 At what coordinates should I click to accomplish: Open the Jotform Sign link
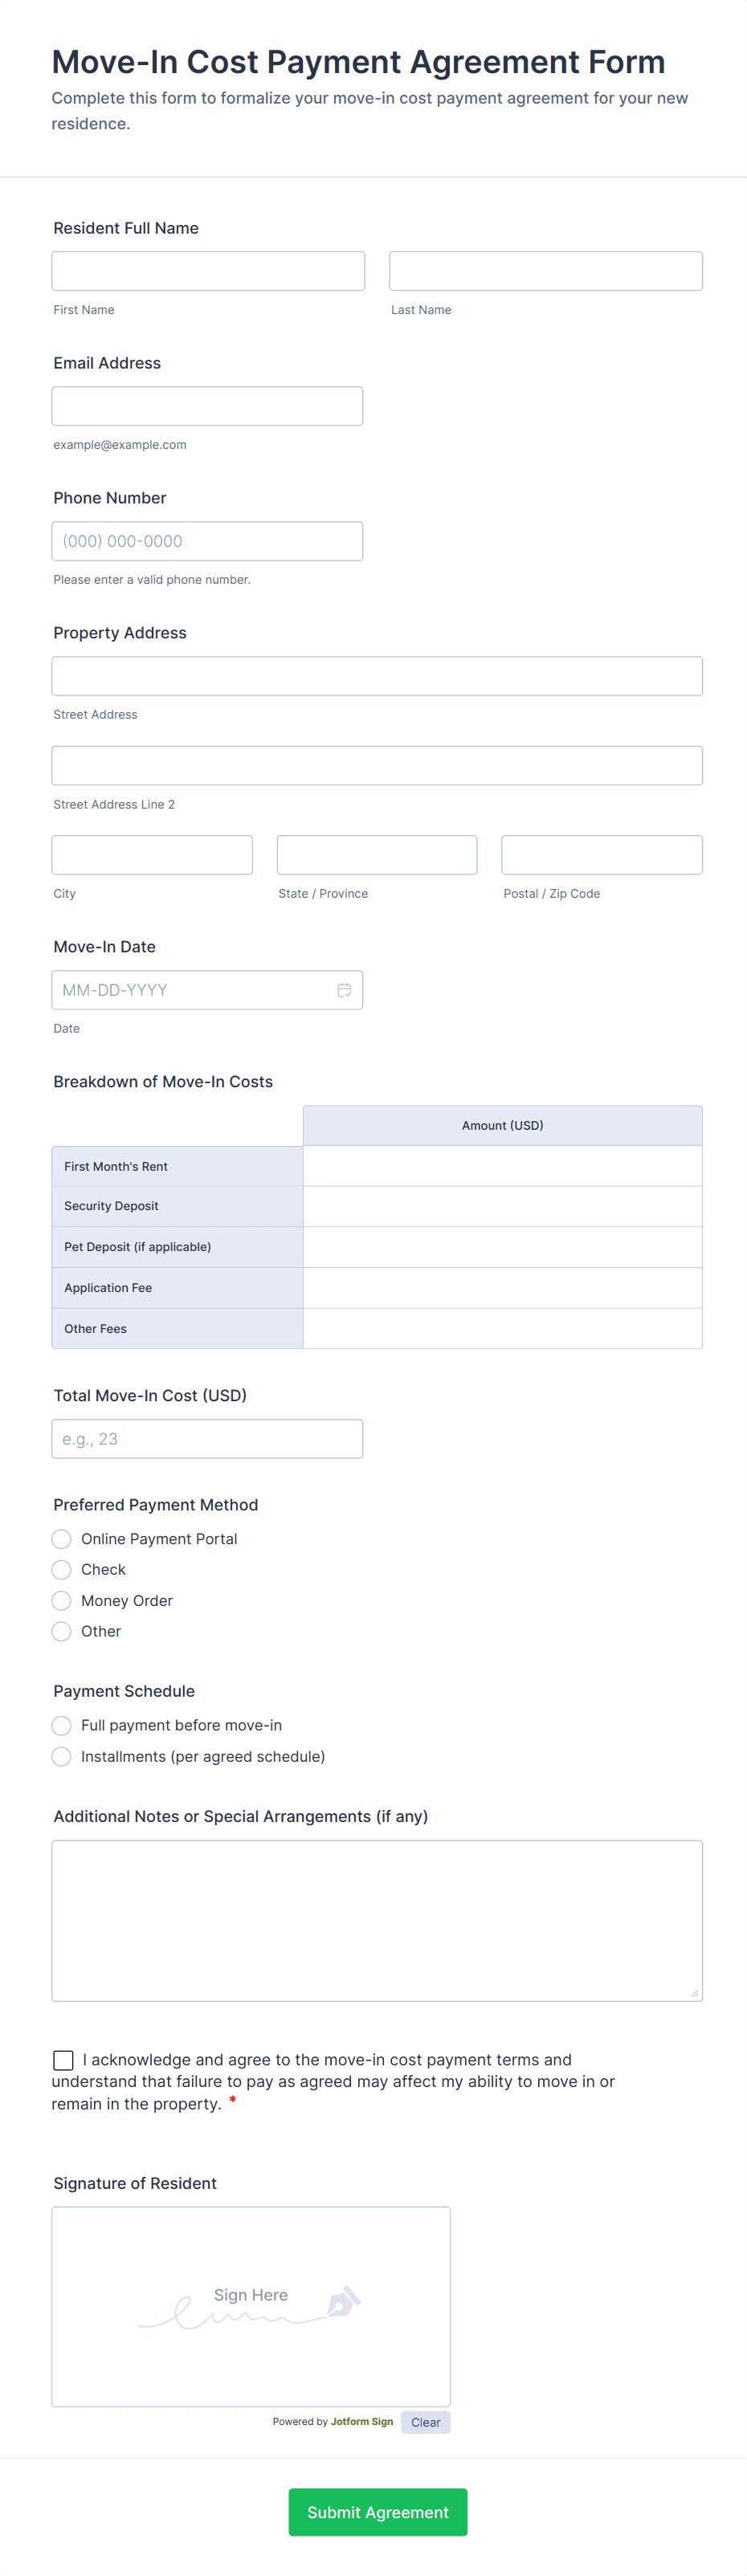(x=362, y=2422)
